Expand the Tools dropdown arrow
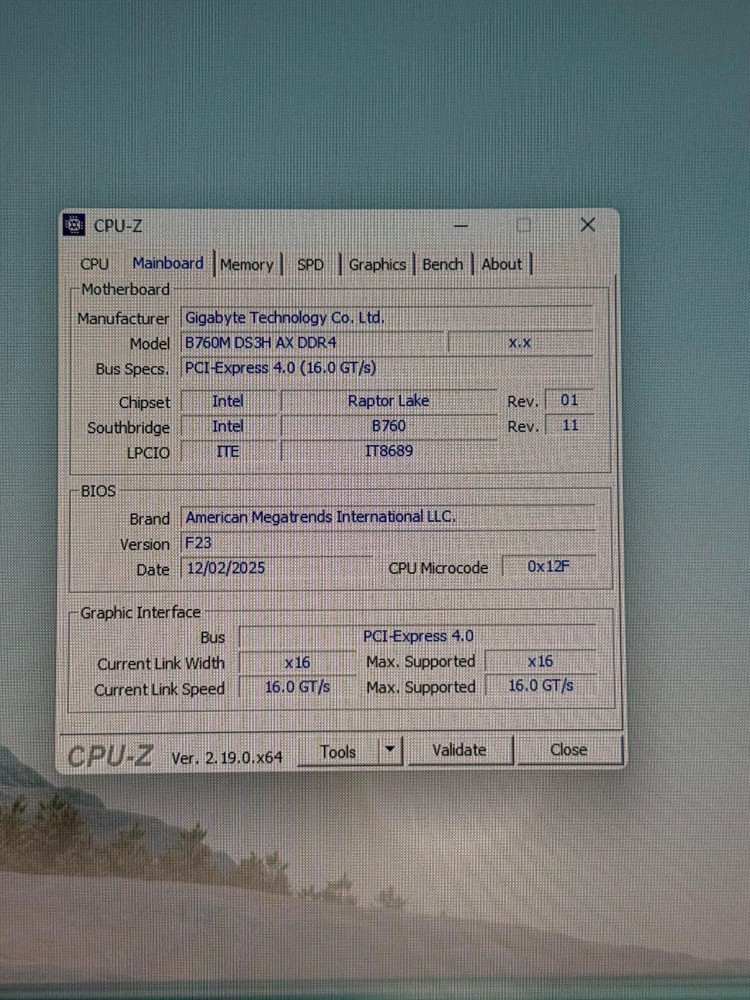 [390, 751]
